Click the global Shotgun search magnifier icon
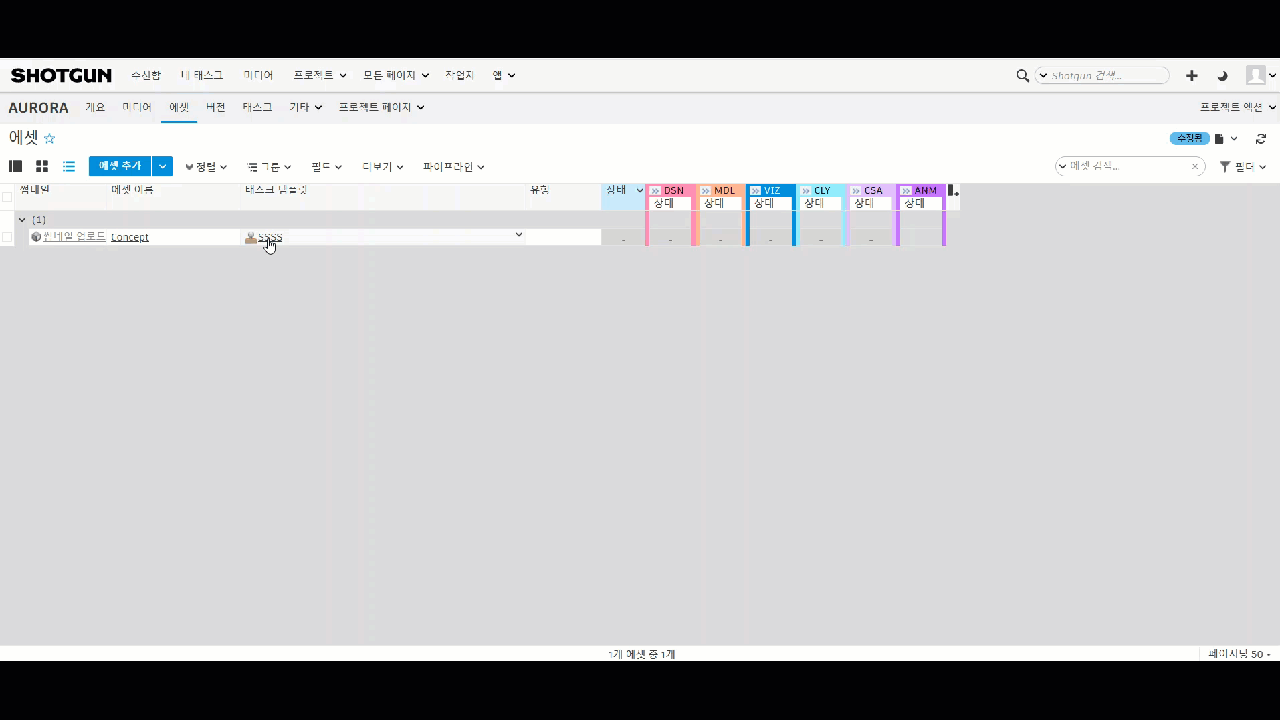 [x=1022, y=75]
